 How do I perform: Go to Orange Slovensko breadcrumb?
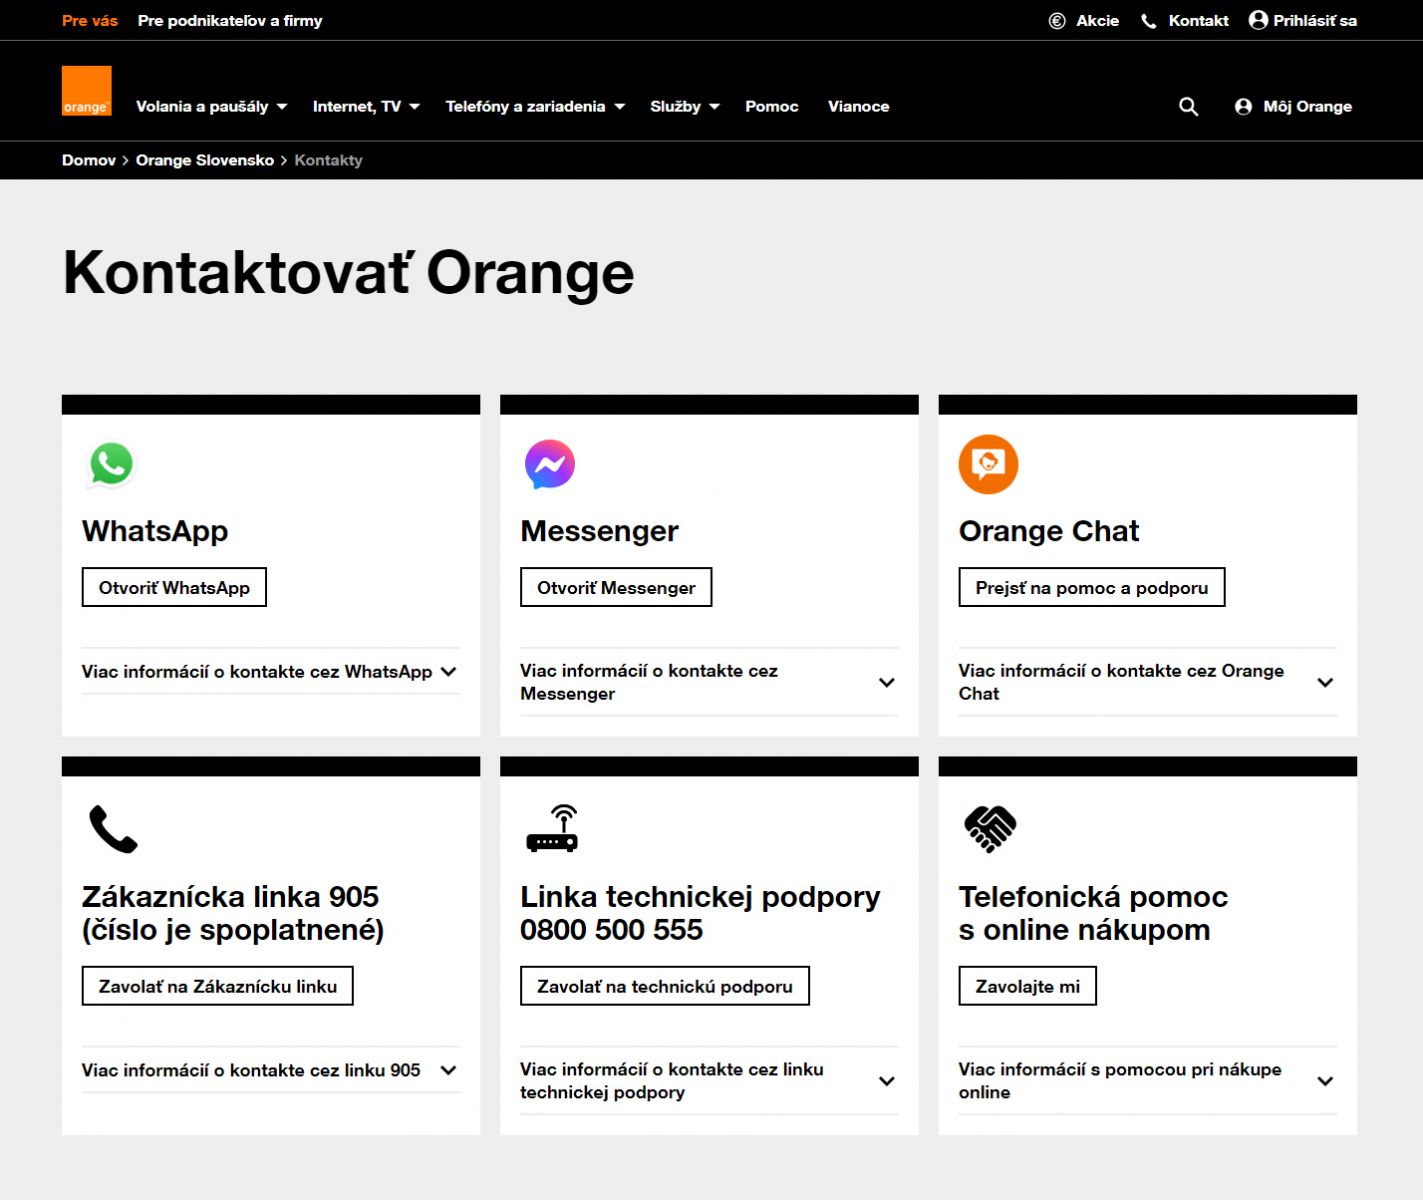(204, 160)
